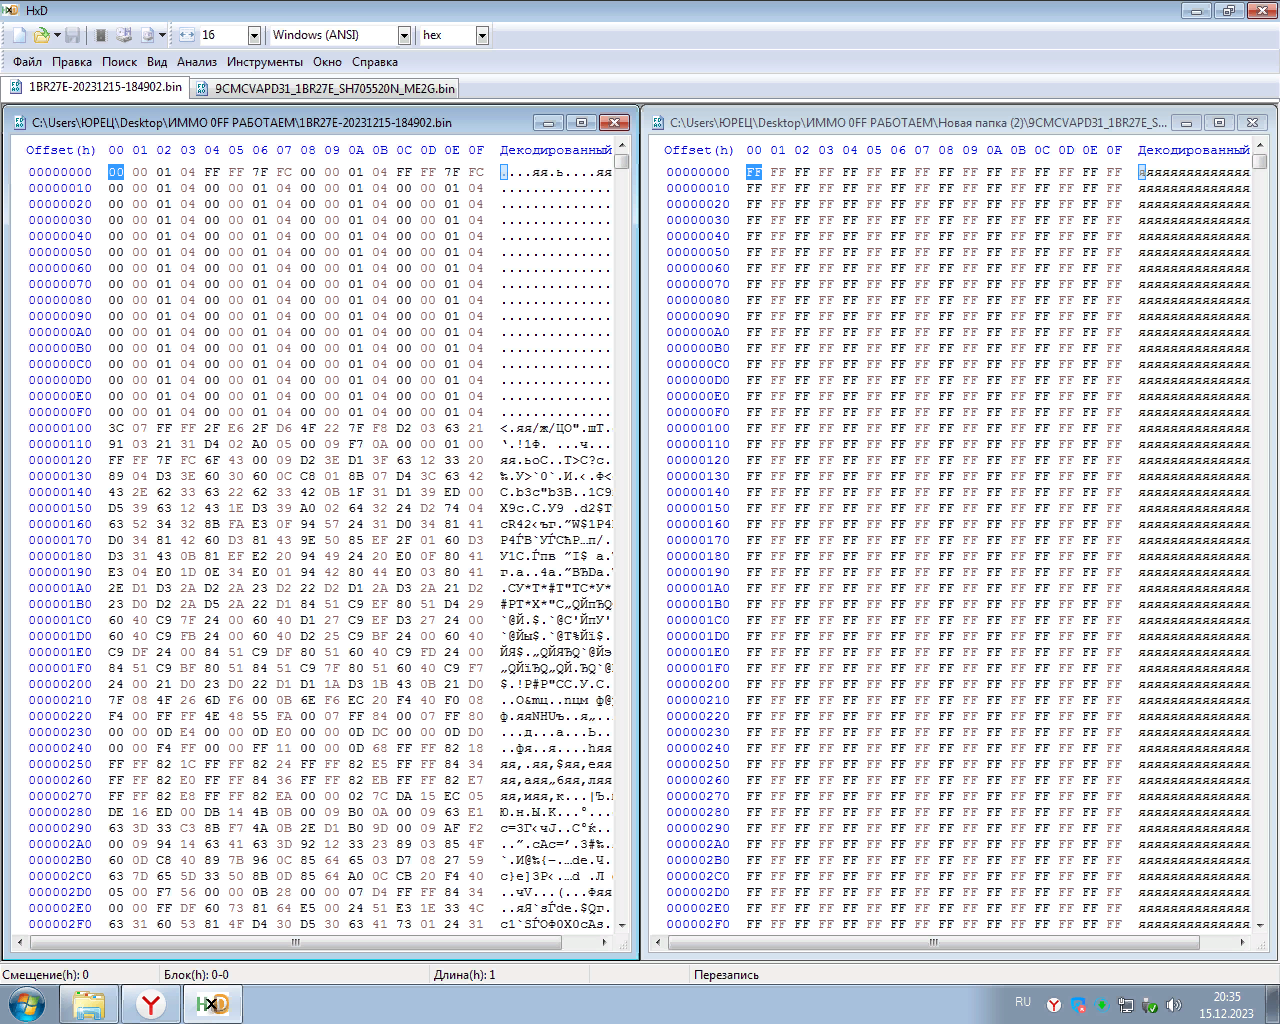Click the Save floppy disk icon
Viewport: 1280px width, 1024px height.
tap(72, 35)
